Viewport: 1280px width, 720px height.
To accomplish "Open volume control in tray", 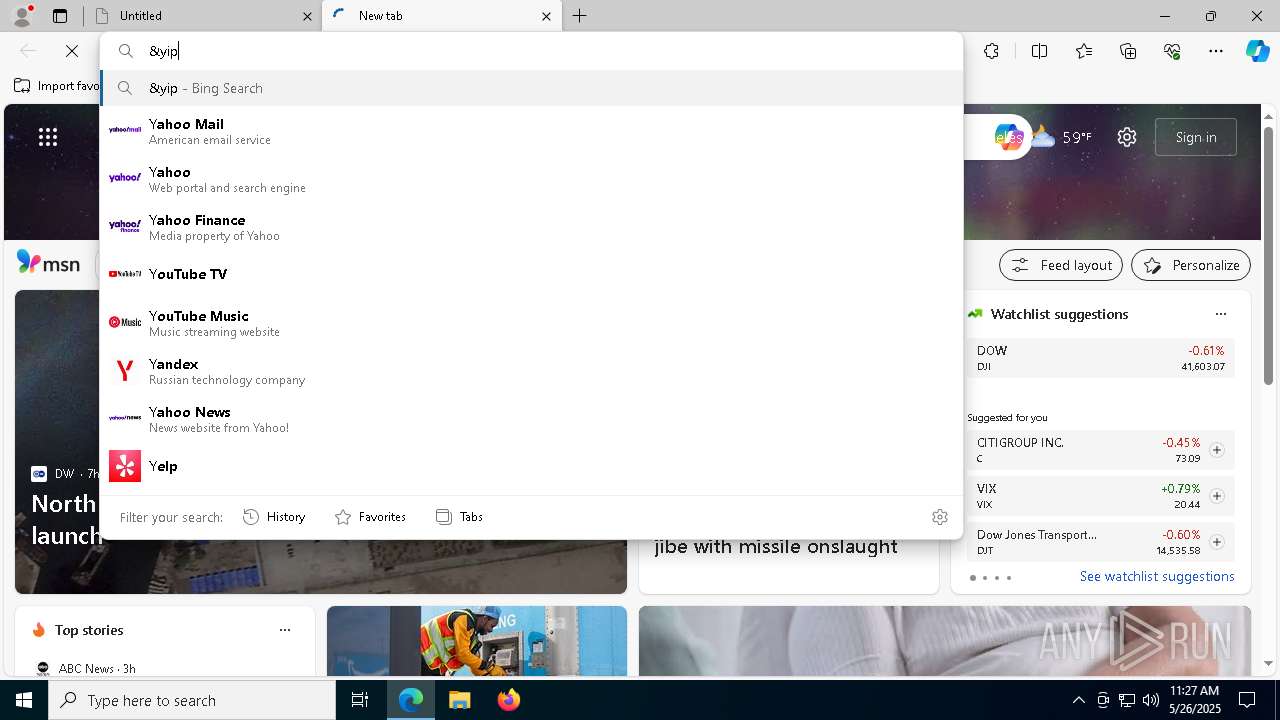I will click(x=1150, y=700).
